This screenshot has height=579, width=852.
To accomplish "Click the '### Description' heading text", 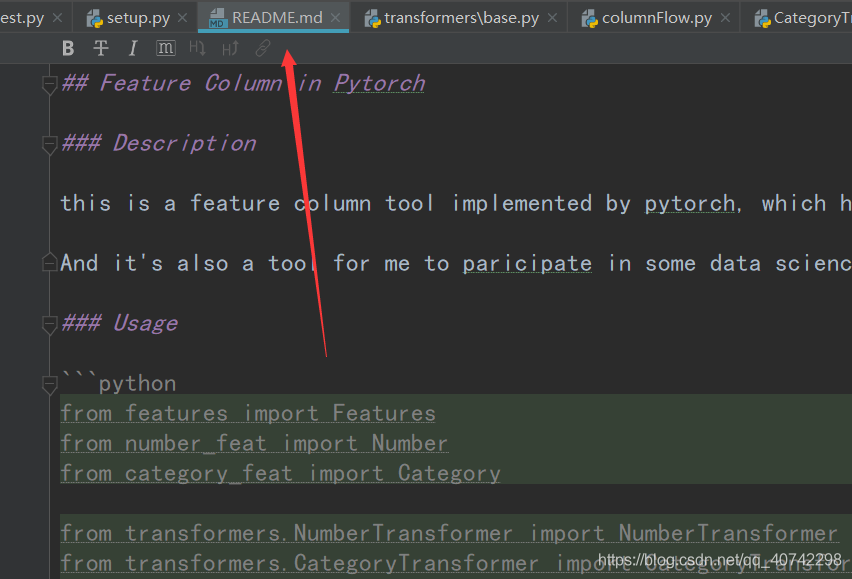I will [x=159, y=143].
